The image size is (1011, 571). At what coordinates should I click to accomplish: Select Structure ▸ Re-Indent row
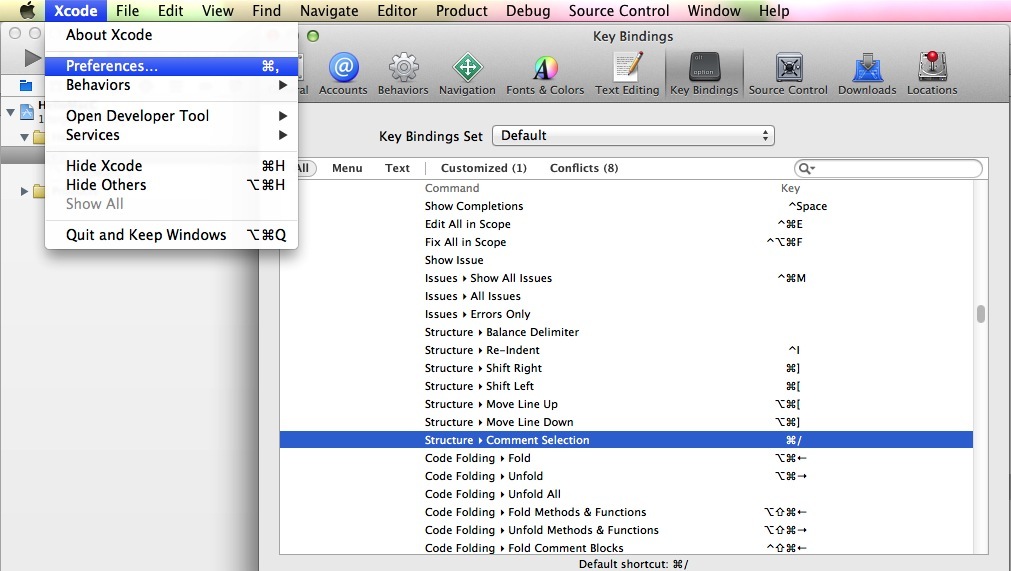(x=626, y=351)
